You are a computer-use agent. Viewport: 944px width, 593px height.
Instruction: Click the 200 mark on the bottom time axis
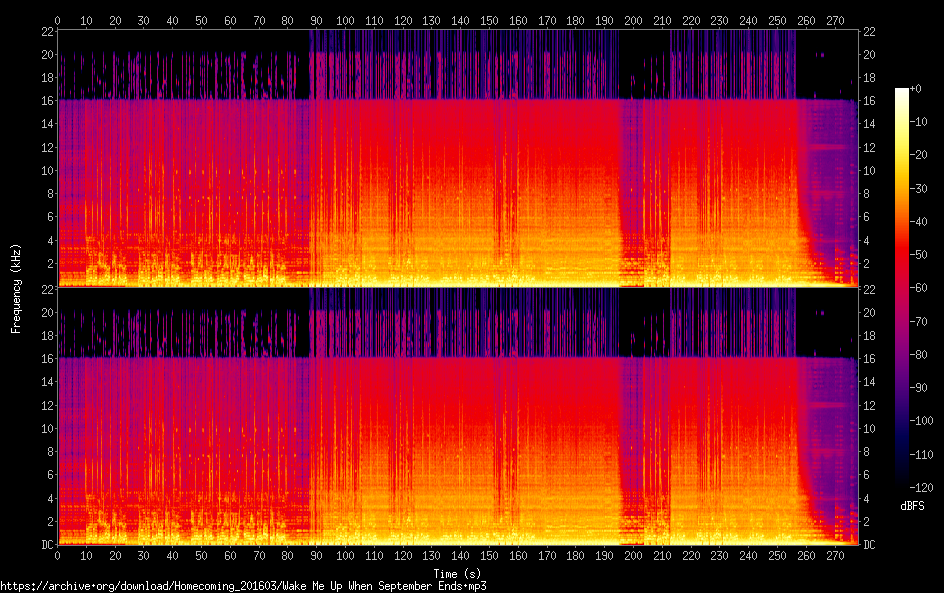coord(634,555)
